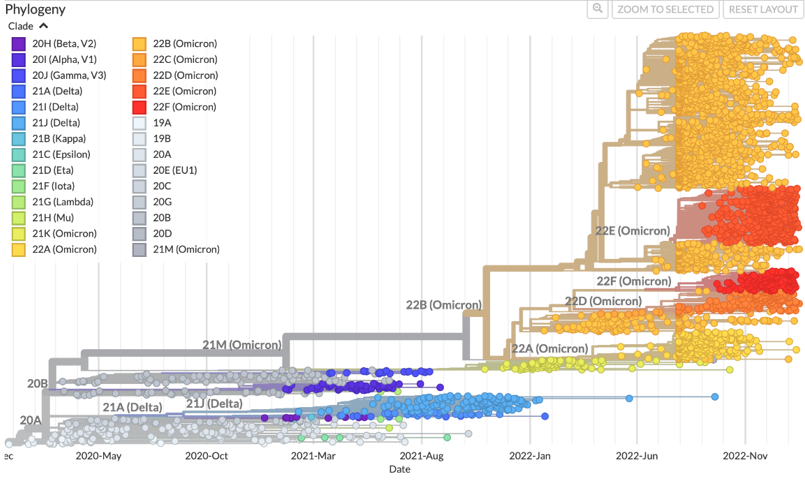This screenshot has height=483, width=805.
Task: Click the 22F (Omicron) red legend swatch
Action: point(139,107)
